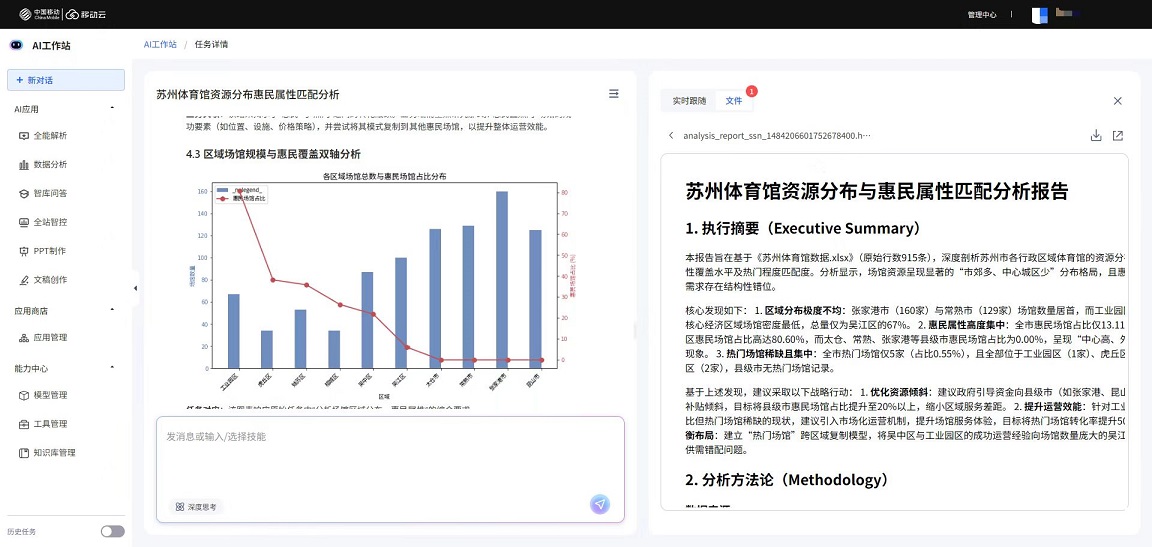Select 智库问答 sidebar item
The height and width of the screenshot is (547, 1152).
49,193
